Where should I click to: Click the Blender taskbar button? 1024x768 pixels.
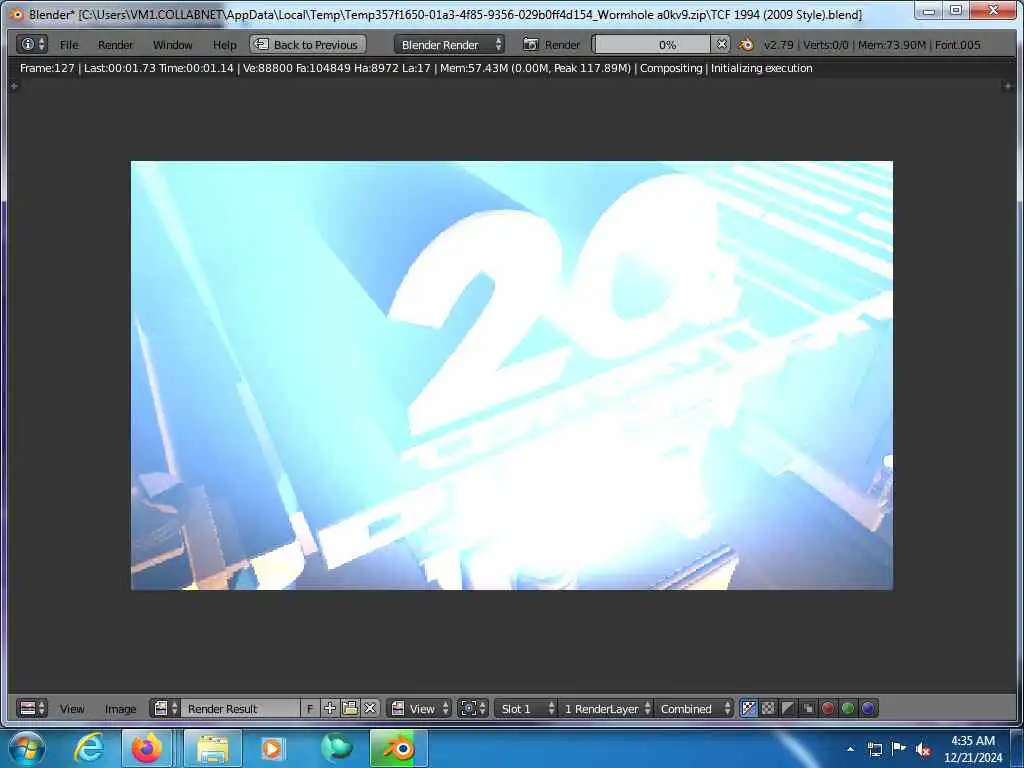point(399,748)
